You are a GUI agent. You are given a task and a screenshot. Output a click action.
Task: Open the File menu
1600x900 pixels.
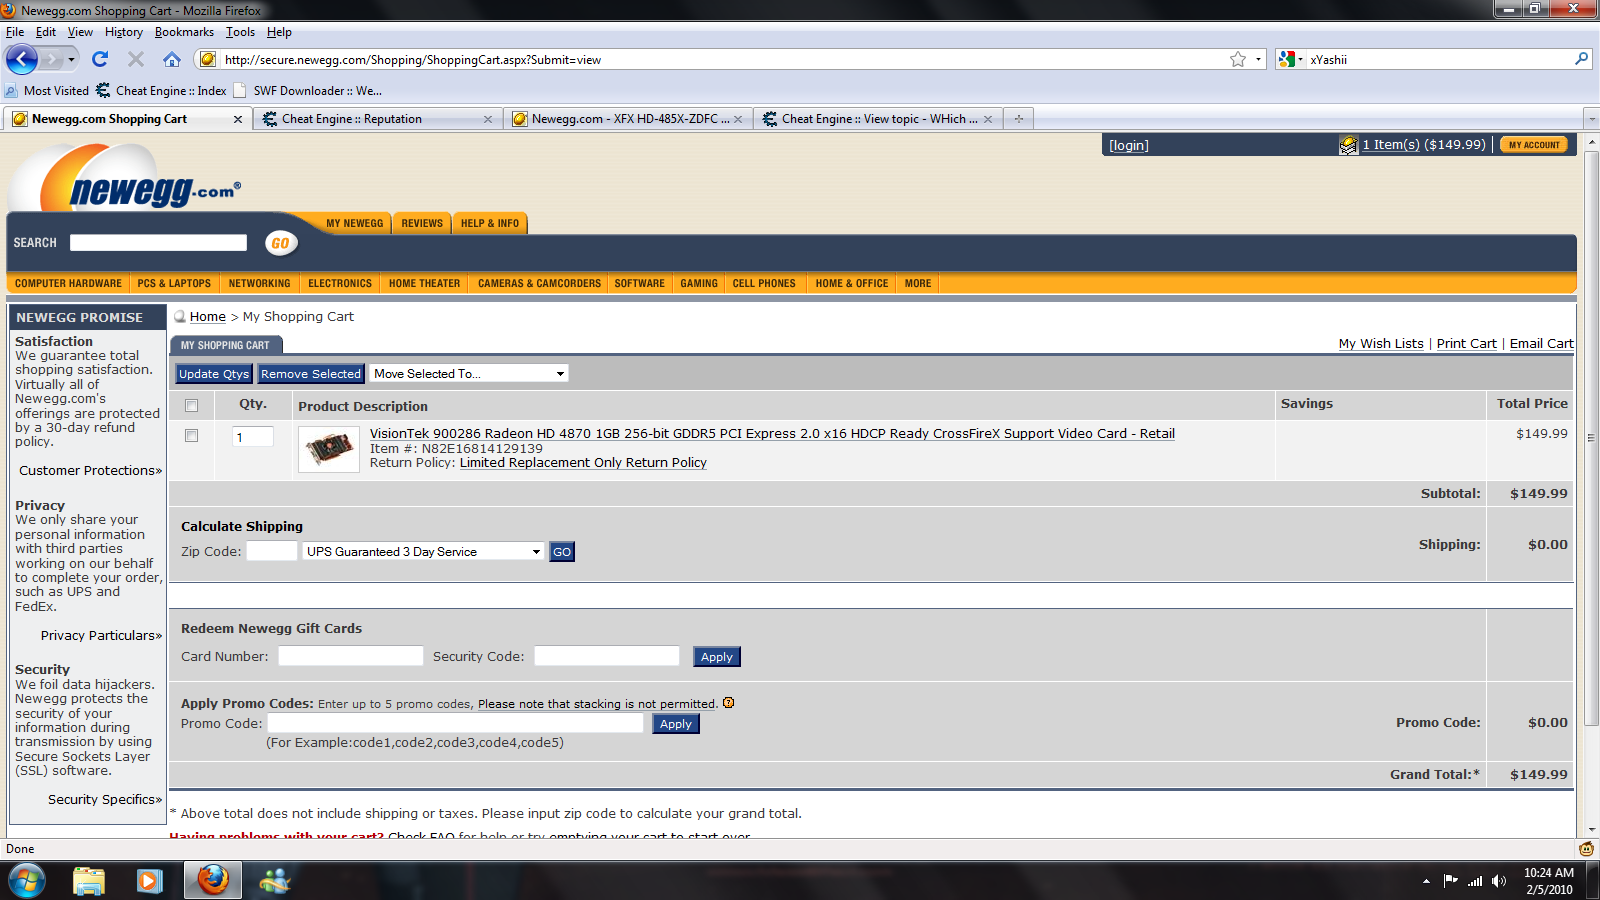tap(15, 32)
